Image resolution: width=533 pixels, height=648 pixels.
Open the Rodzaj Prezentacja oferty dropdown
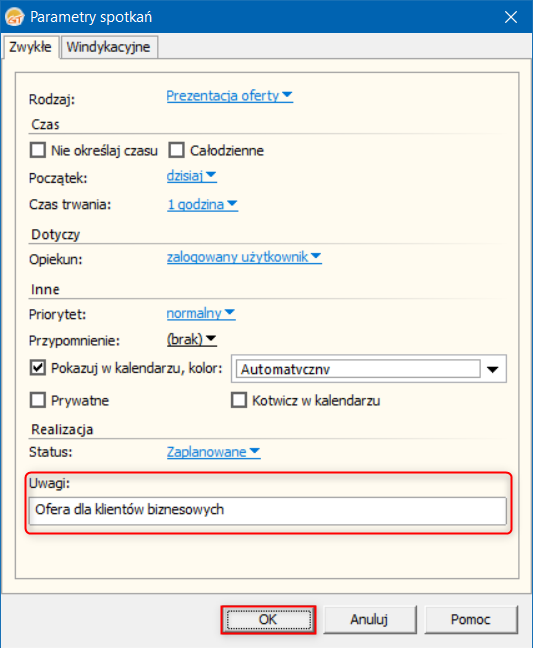[230, 96]
